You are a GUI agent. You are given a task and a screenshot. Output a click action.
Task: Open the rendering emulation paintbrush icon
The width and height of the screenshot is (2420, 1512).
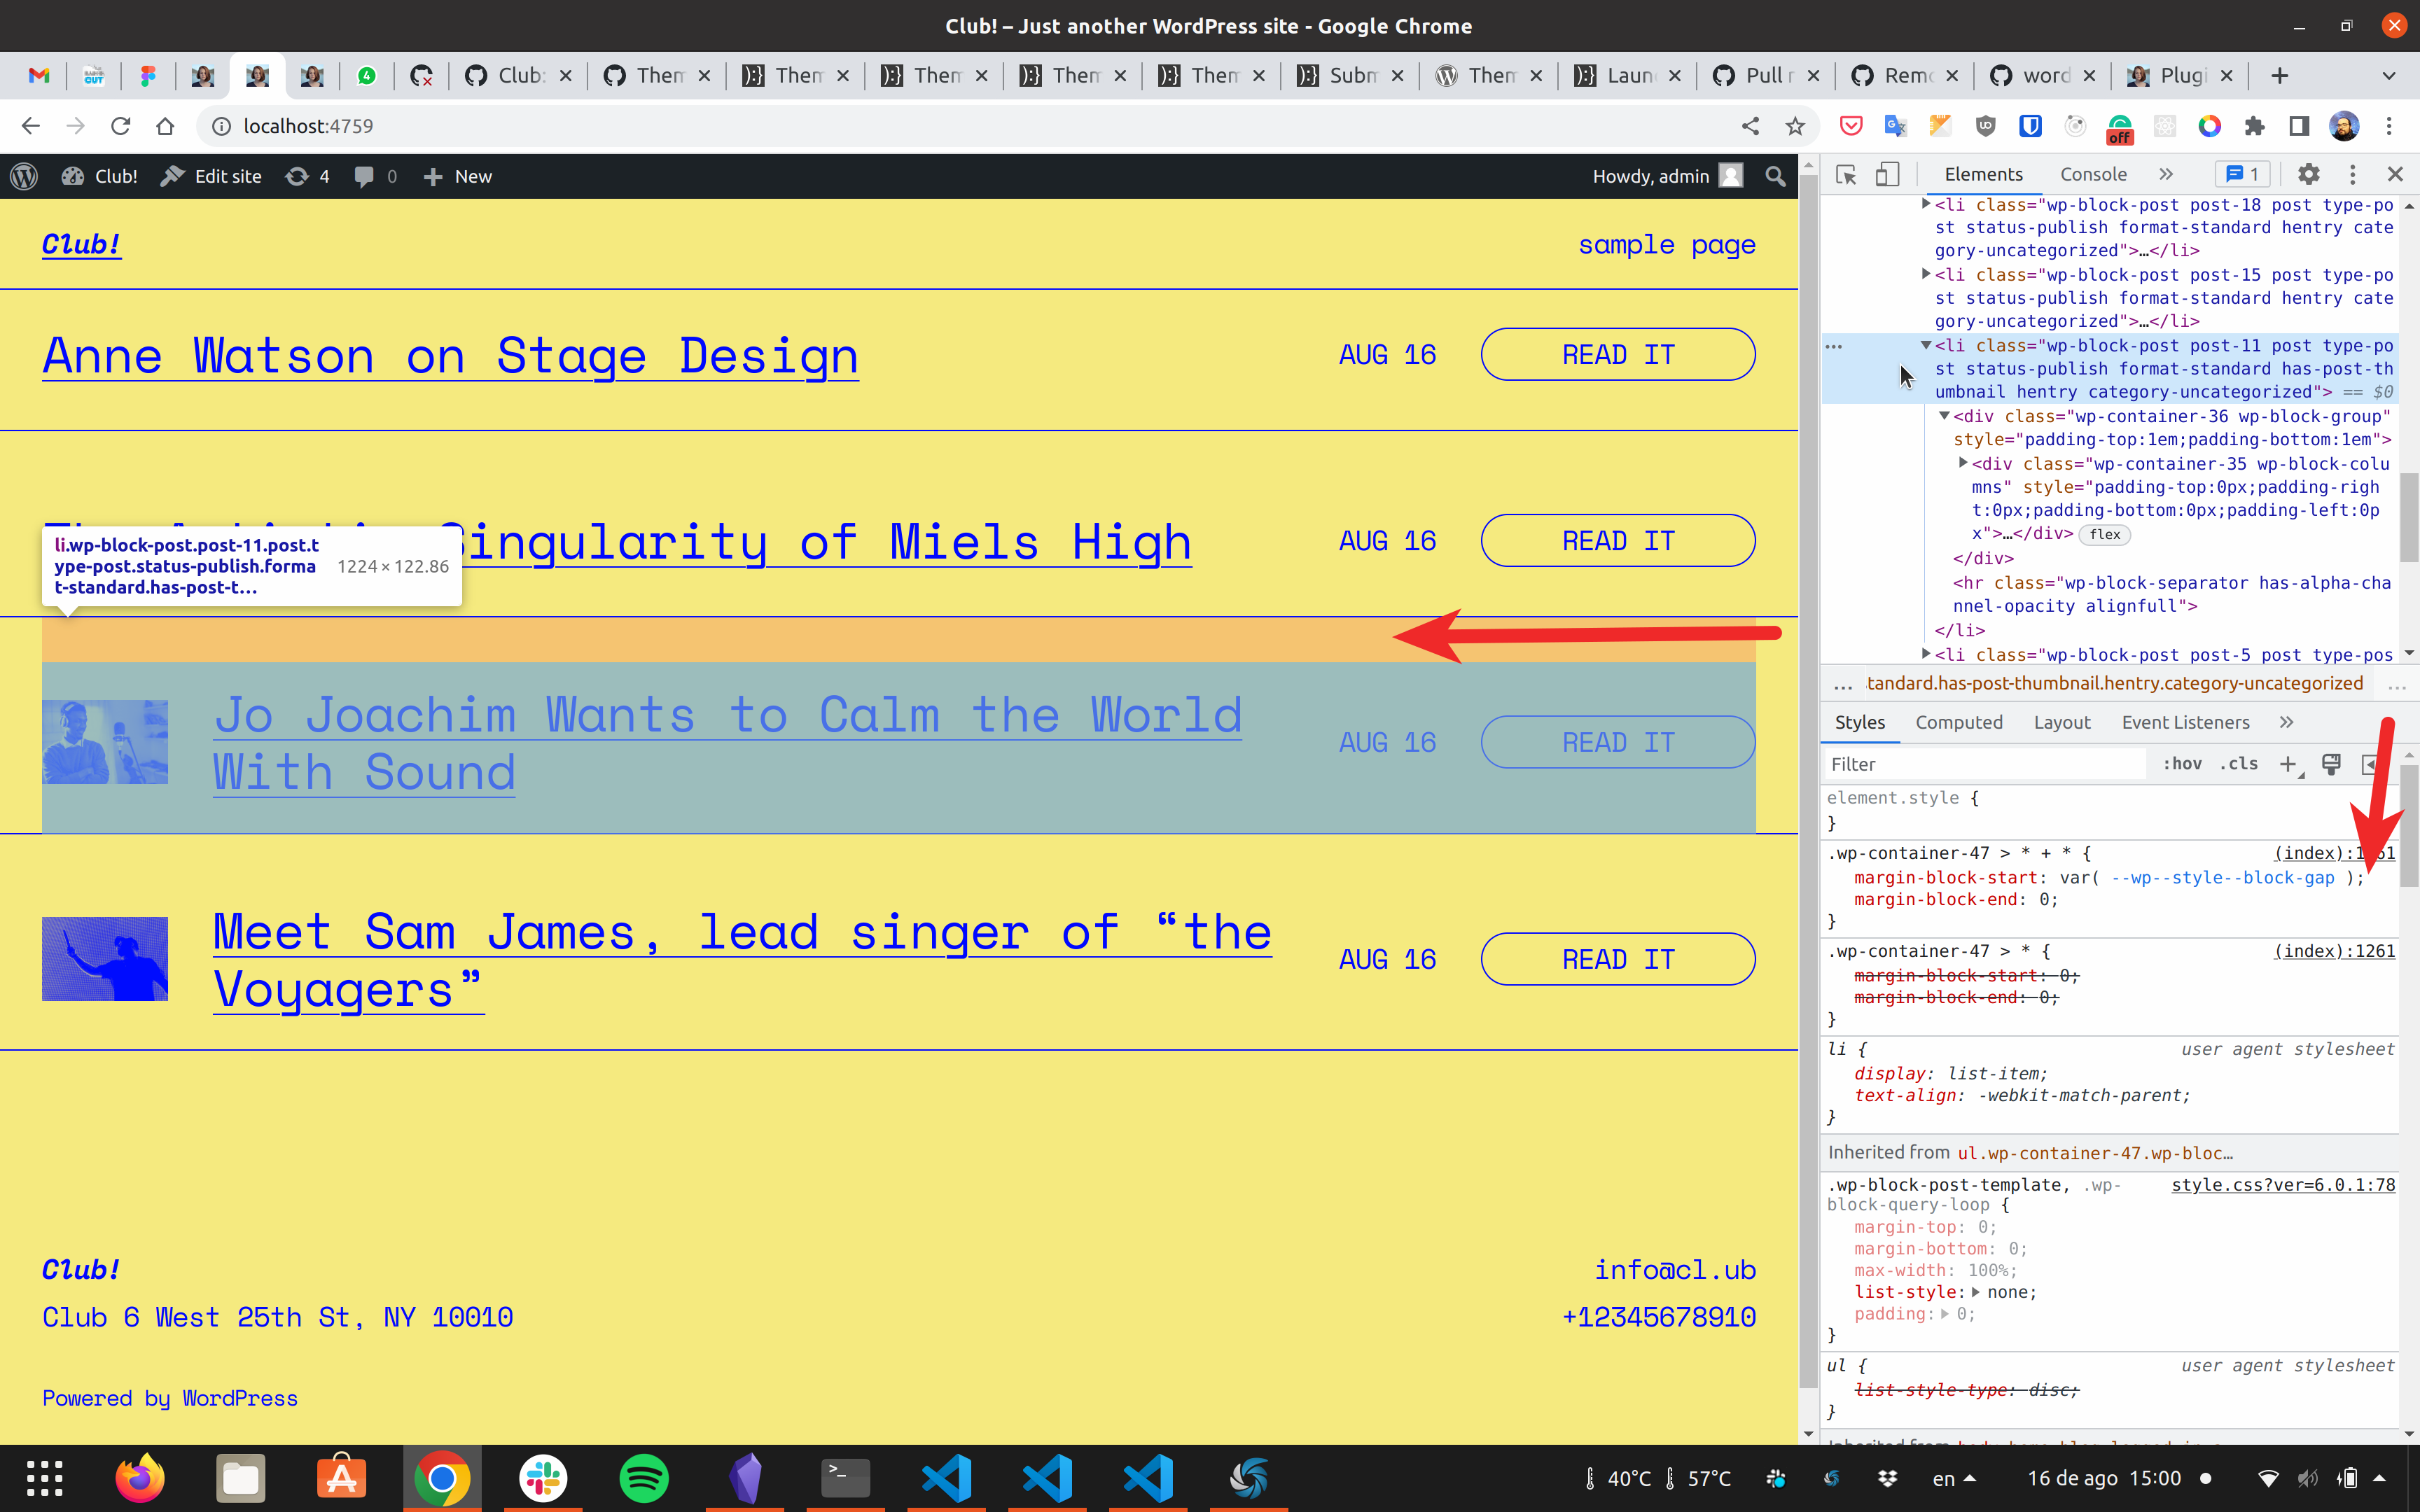[2331, 764]
